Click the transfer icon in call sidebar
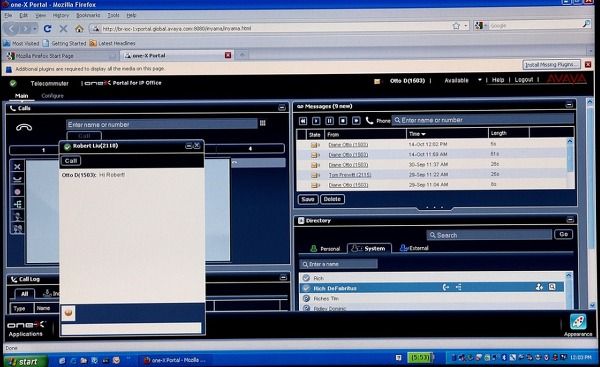 pyautogui.click(x=17, y=204)
